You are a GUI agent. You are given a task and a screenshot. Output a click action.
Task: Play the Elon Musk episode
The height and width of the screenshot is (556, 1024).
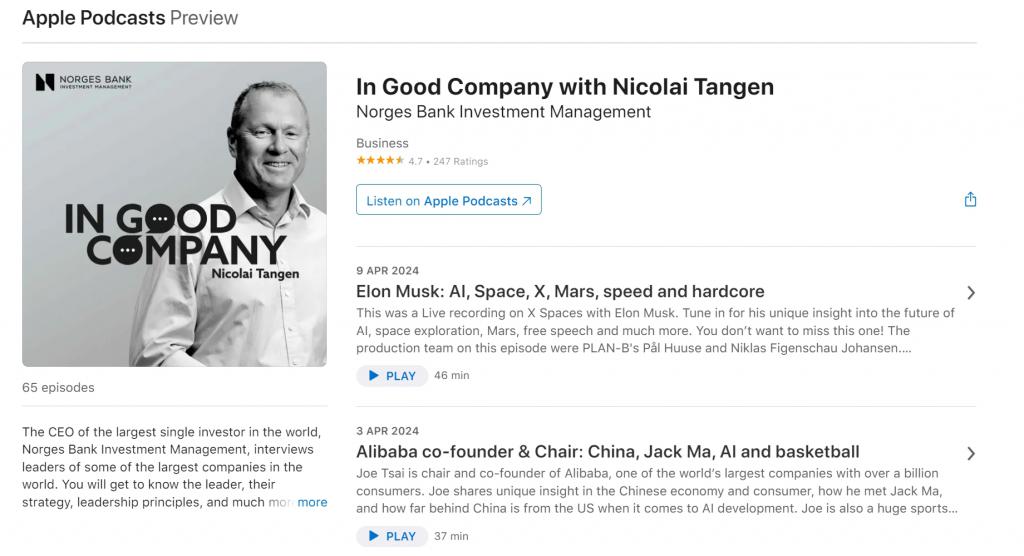391,376
